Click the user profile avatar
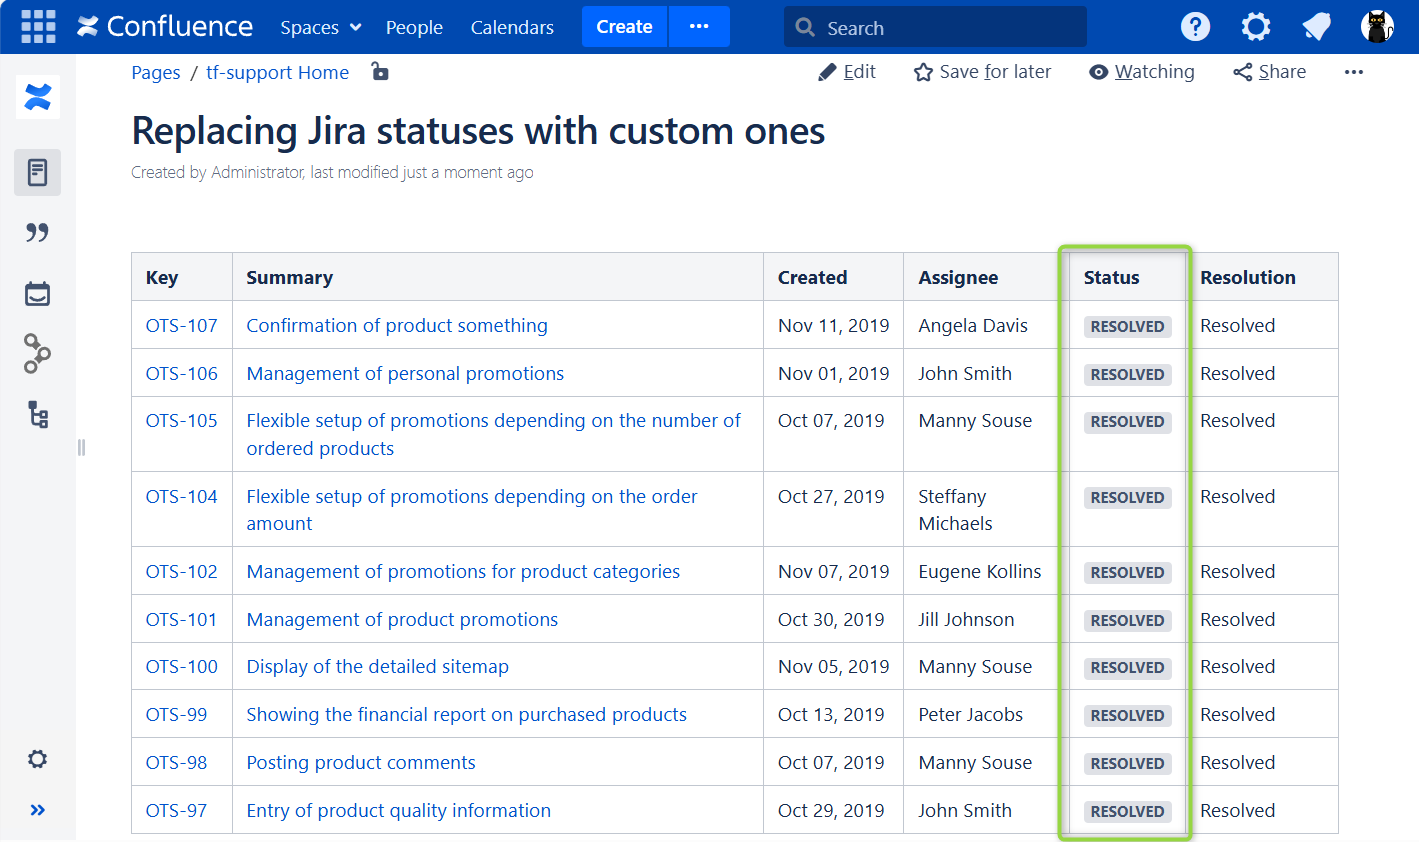1419x842 pixels. coord(1377,27)
